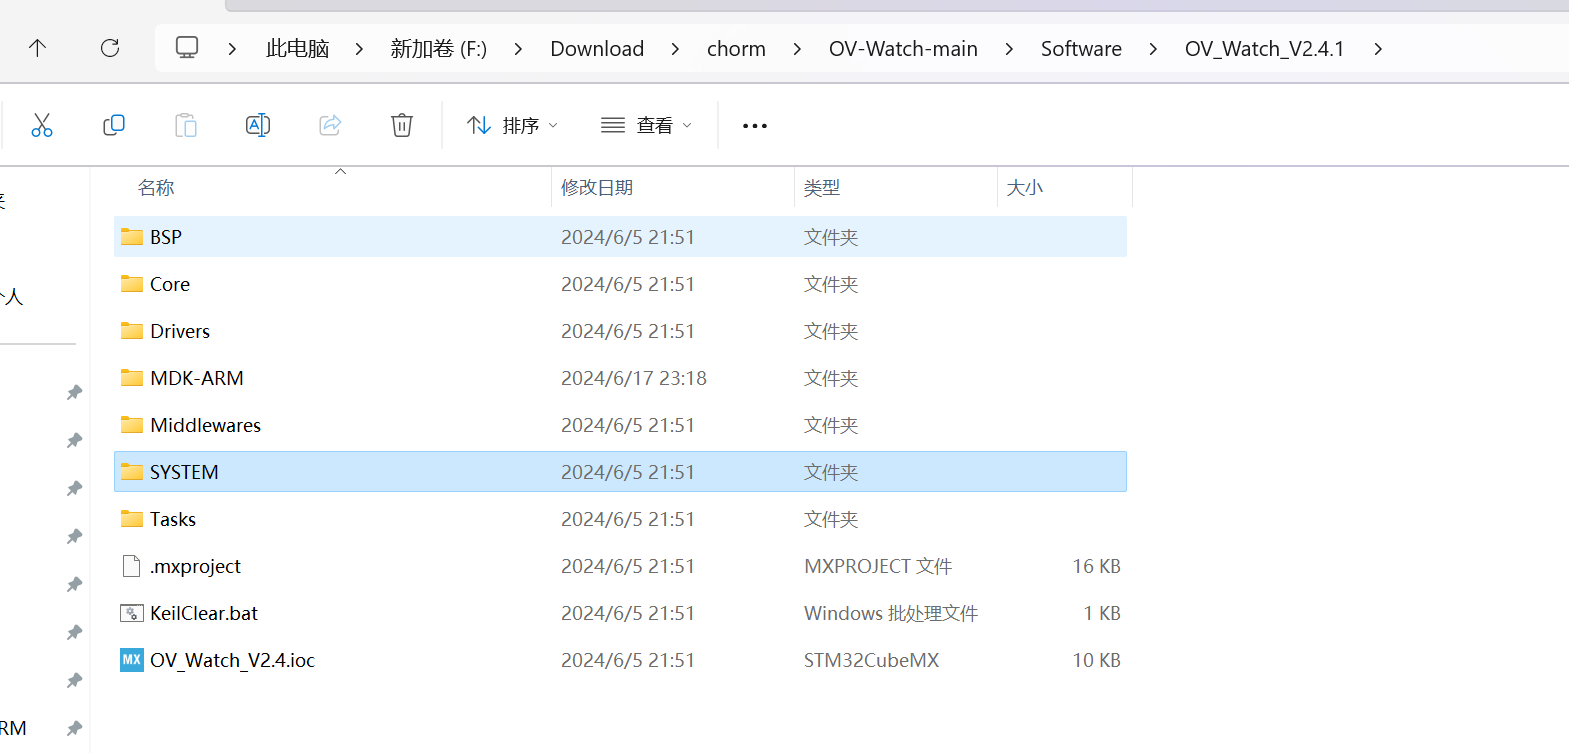Click the MXPROJECT 文件 type cell
Image resolution: width=1569 pixels, height=753 pixels.
[878, 566]
